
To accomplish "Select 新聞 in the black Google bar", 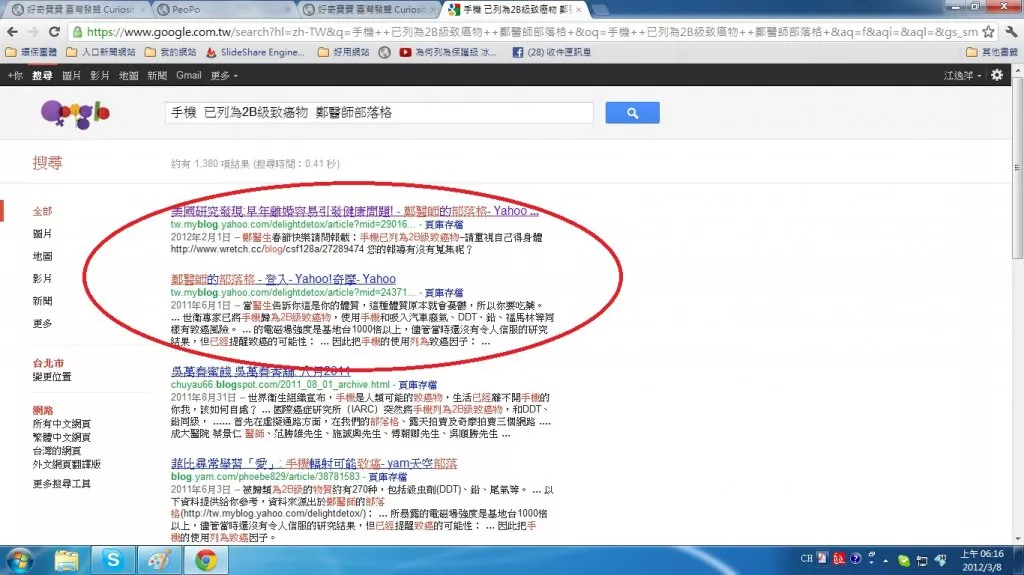I will pyautogui.click(x=157, y=75).
